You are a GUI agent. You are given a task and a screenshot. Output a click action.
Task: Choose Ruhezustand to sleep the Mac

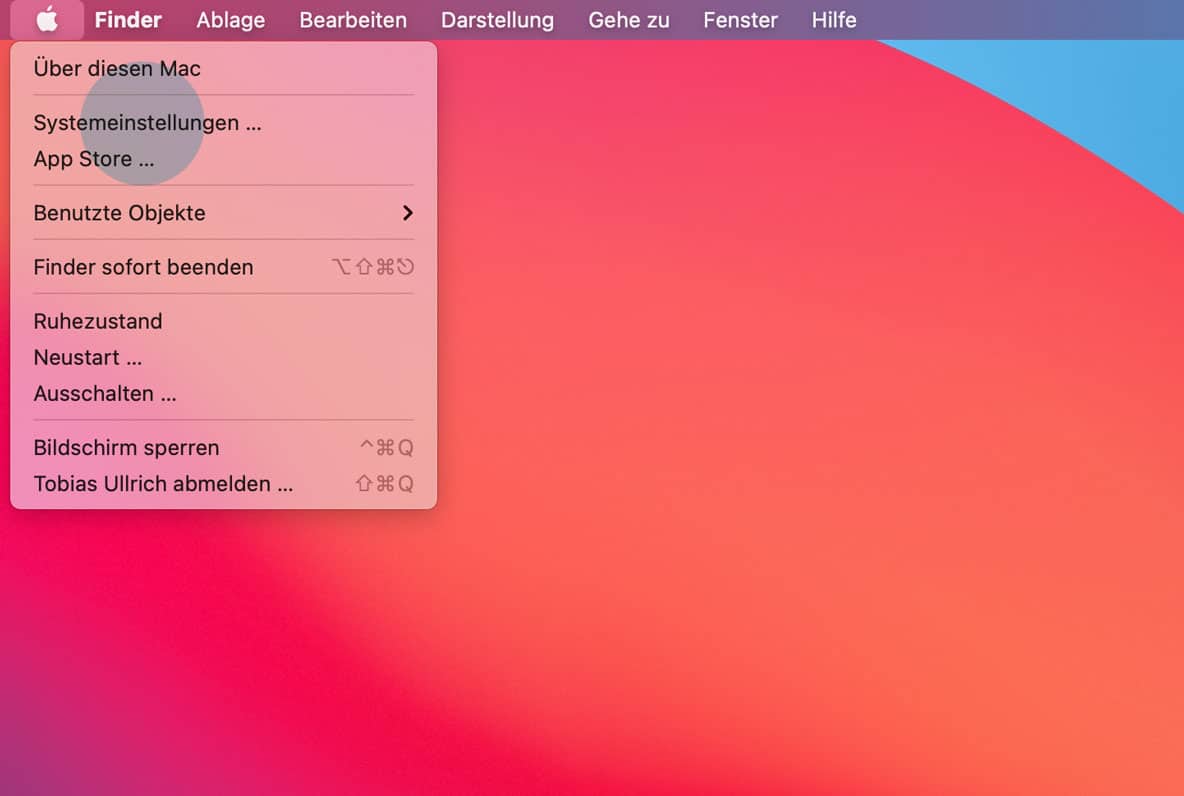[x=224, y=321]
